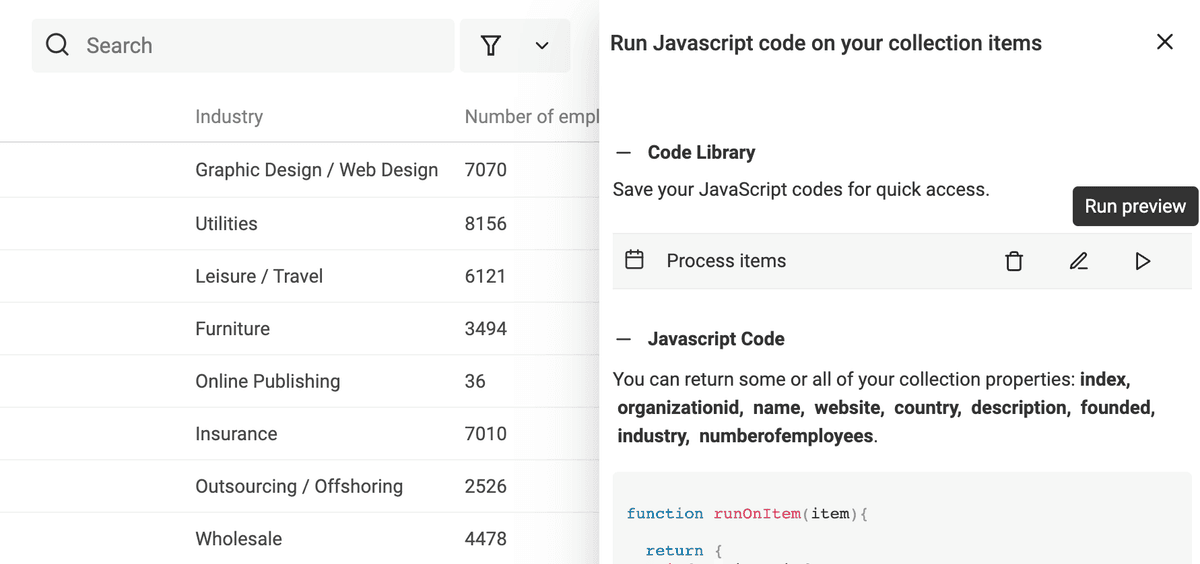Click employee count 7070
1200x564 pixels.
[x=486, y=170]
